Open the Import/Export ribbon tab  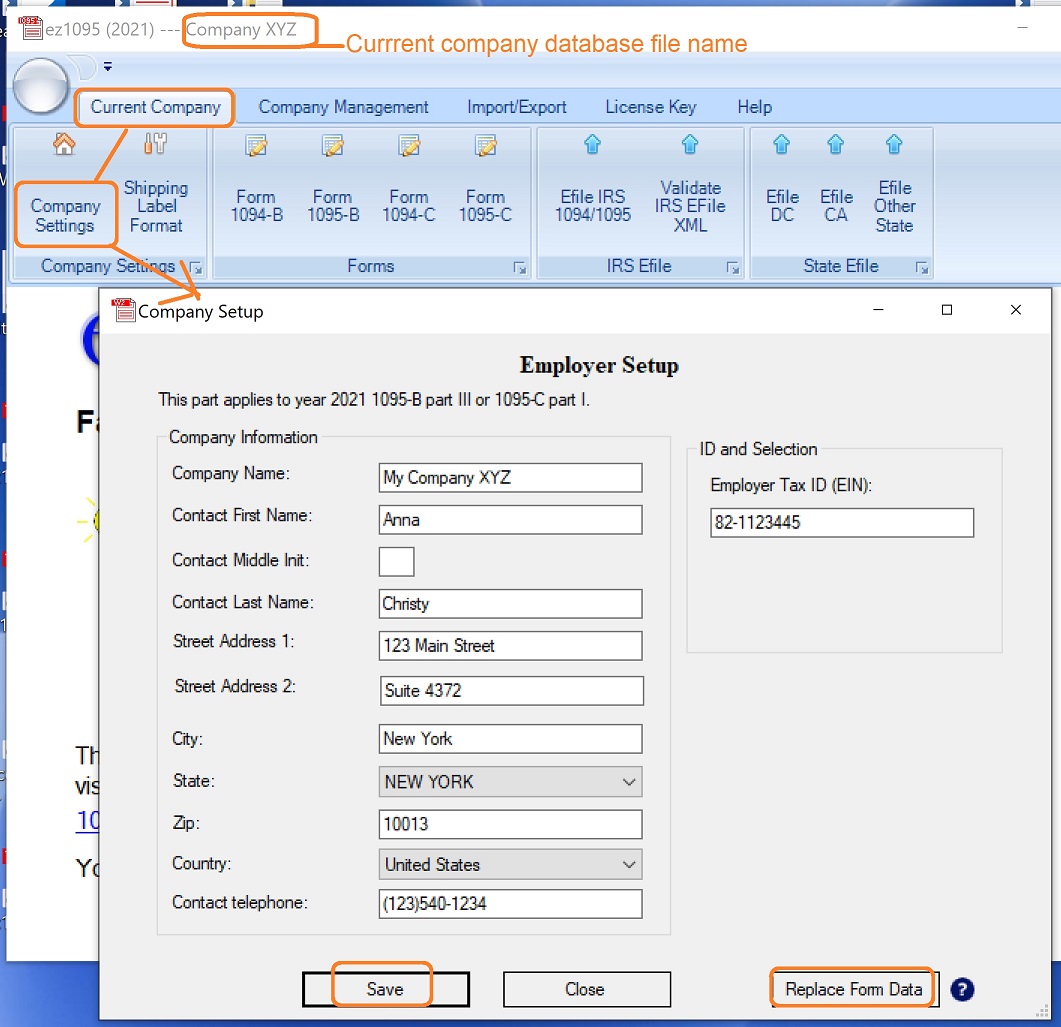click(x=517, y=107)
